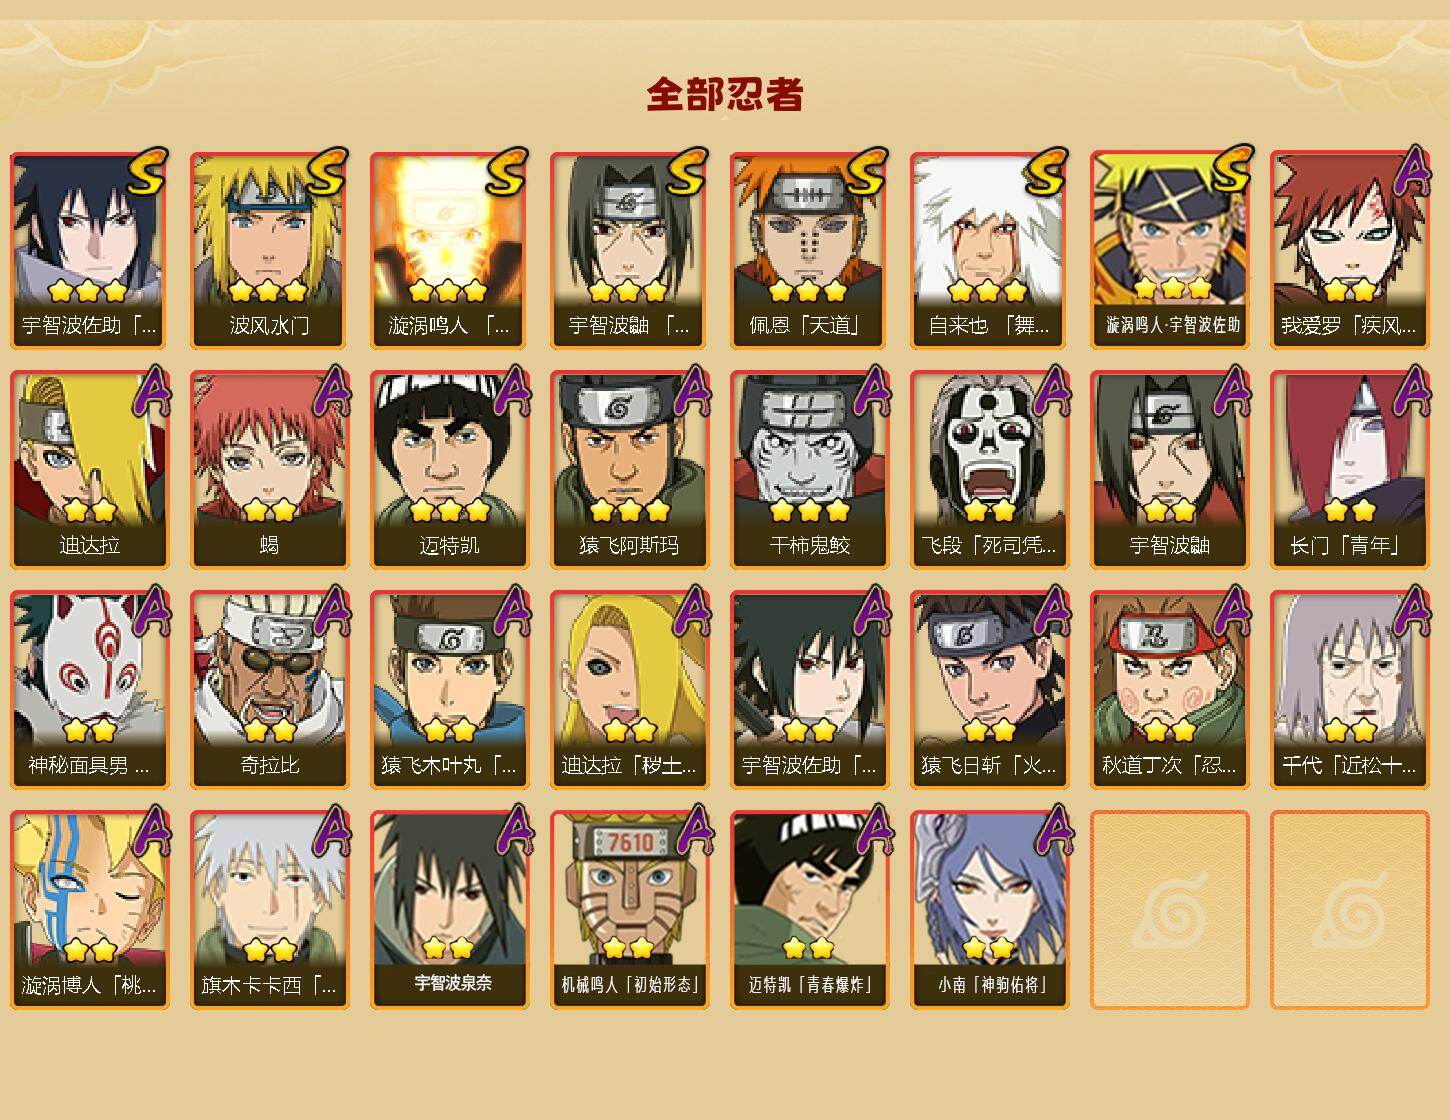Image resolution: width=1450 pixels, height=1120 pixels.
Task: Choose the white-haired 自来也 S-rank card
Action: pyautogui.click(x=989, y=250)
